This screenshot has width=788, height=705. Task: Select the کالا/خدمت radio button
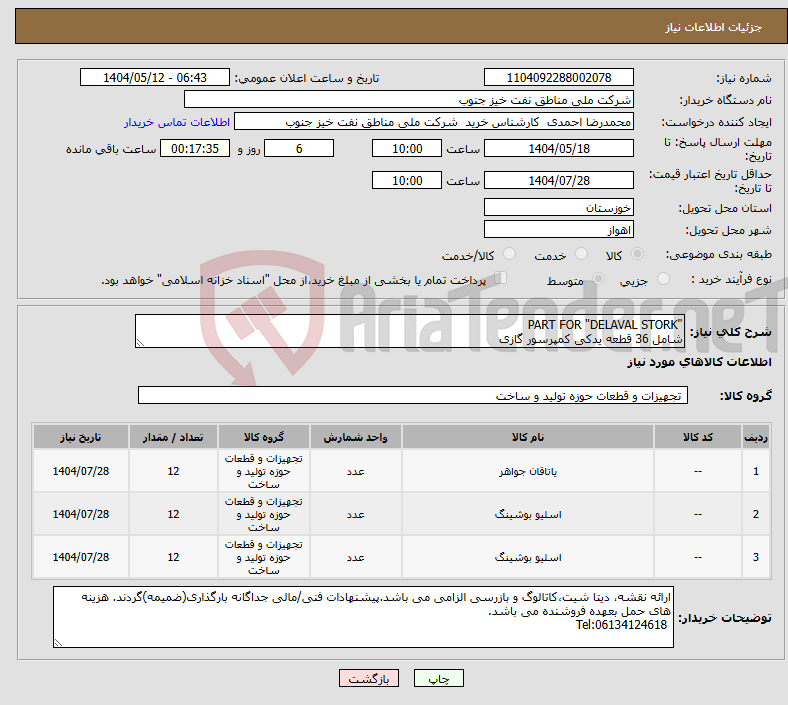point(509,254)
